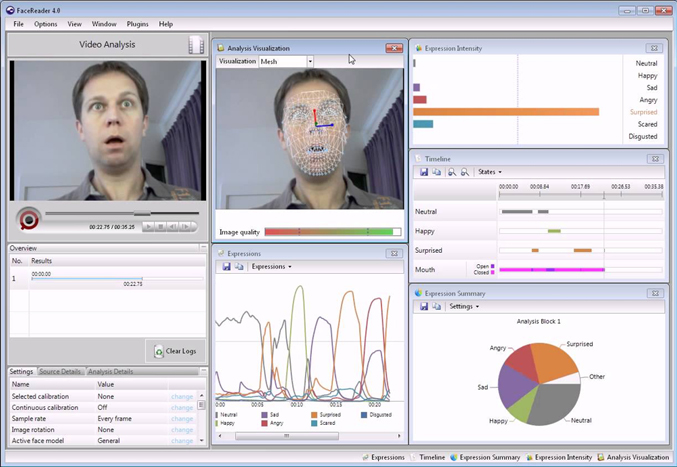Zoom out on the Timeline panel
Image resolution: width=677 pixels, height=467 pixels.
coord(465,172)
